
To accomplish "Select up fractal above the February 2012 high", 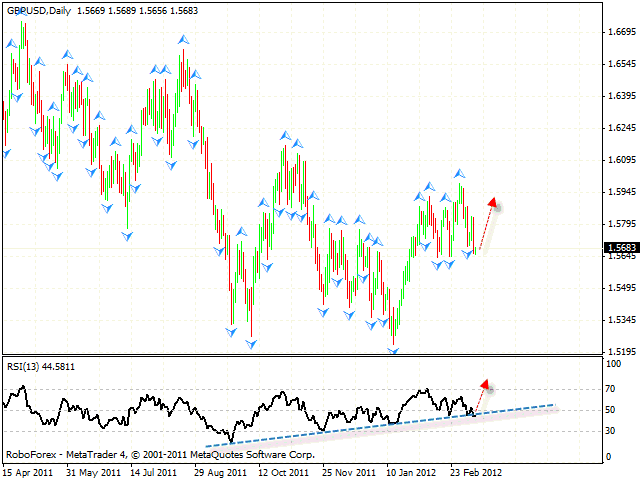I will (x=460, y=174).
